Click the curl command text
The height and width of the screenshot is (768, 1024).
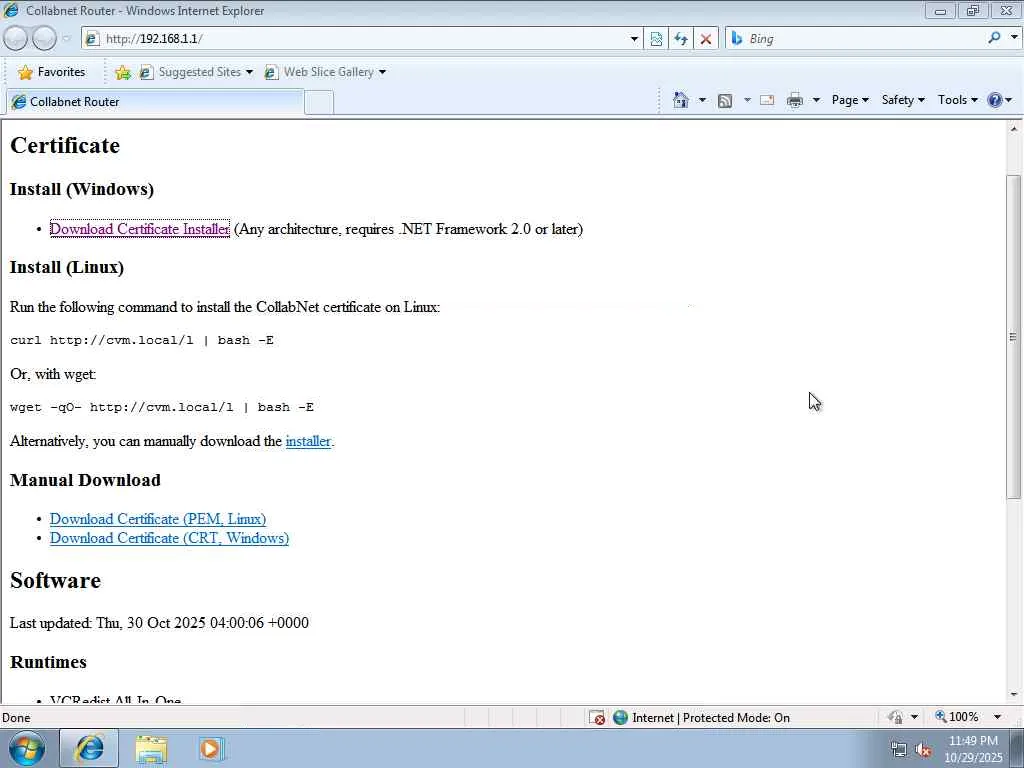click(142, 340)
